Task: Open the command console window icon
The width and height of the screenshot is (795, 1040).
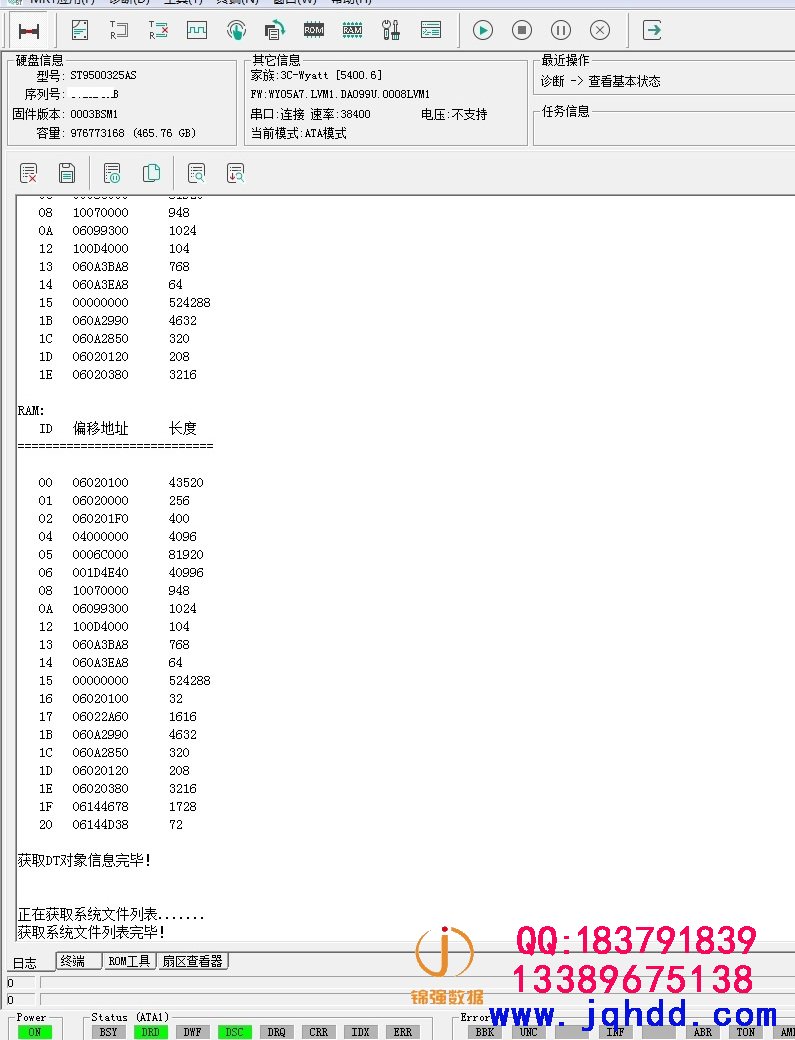Action: point(431,30)
